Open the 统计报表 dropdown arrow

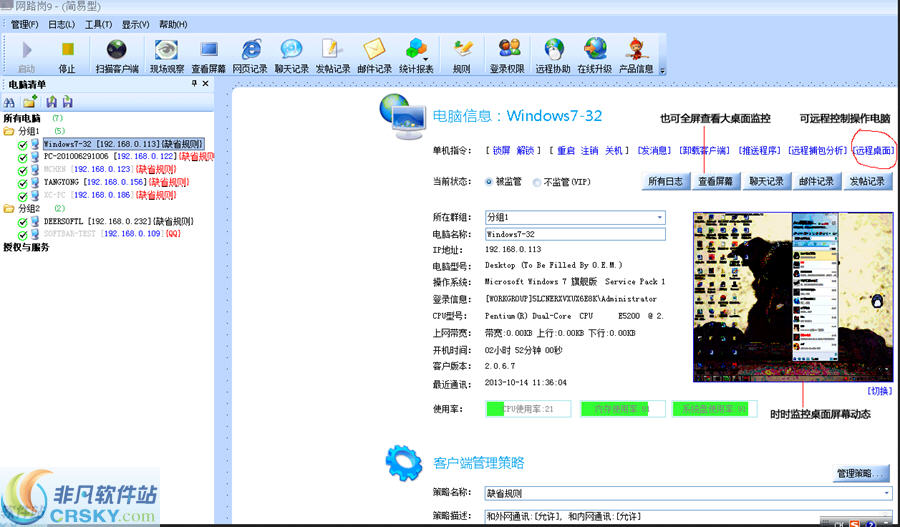426,59
